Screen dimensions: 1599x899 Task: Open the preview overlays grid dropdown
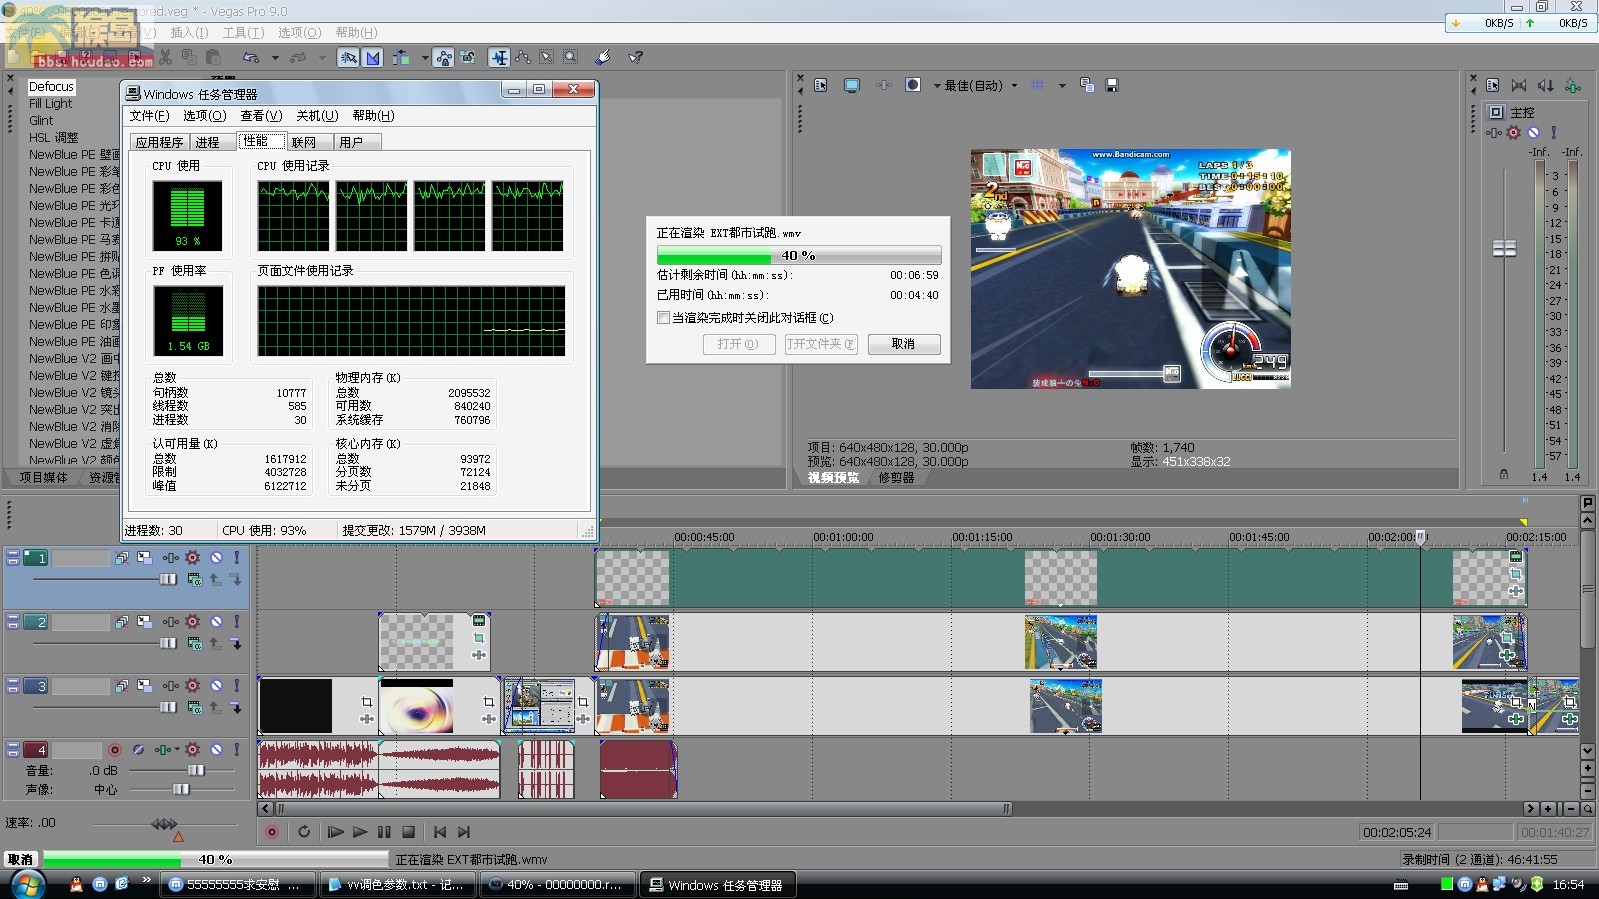pyautogui.click(x=1062, y=86)
